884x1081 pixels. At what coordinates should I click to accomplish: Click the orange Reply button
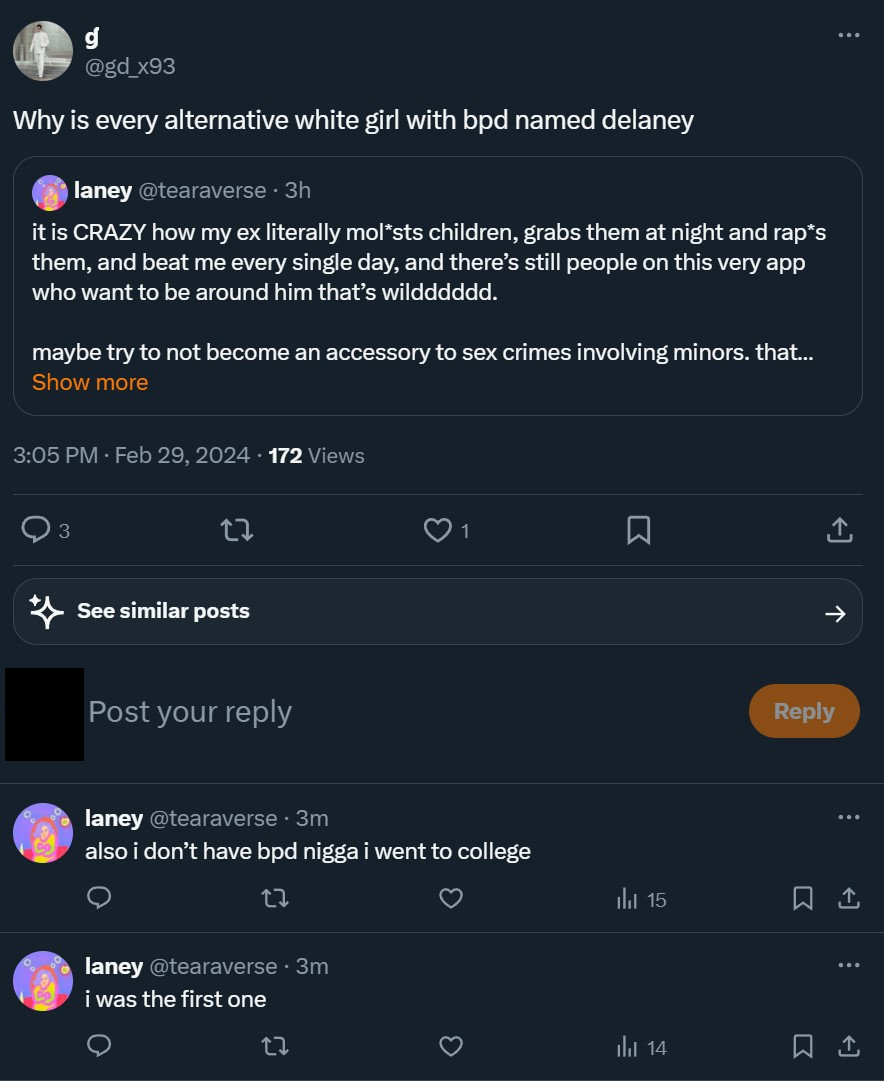click(803, 711)
